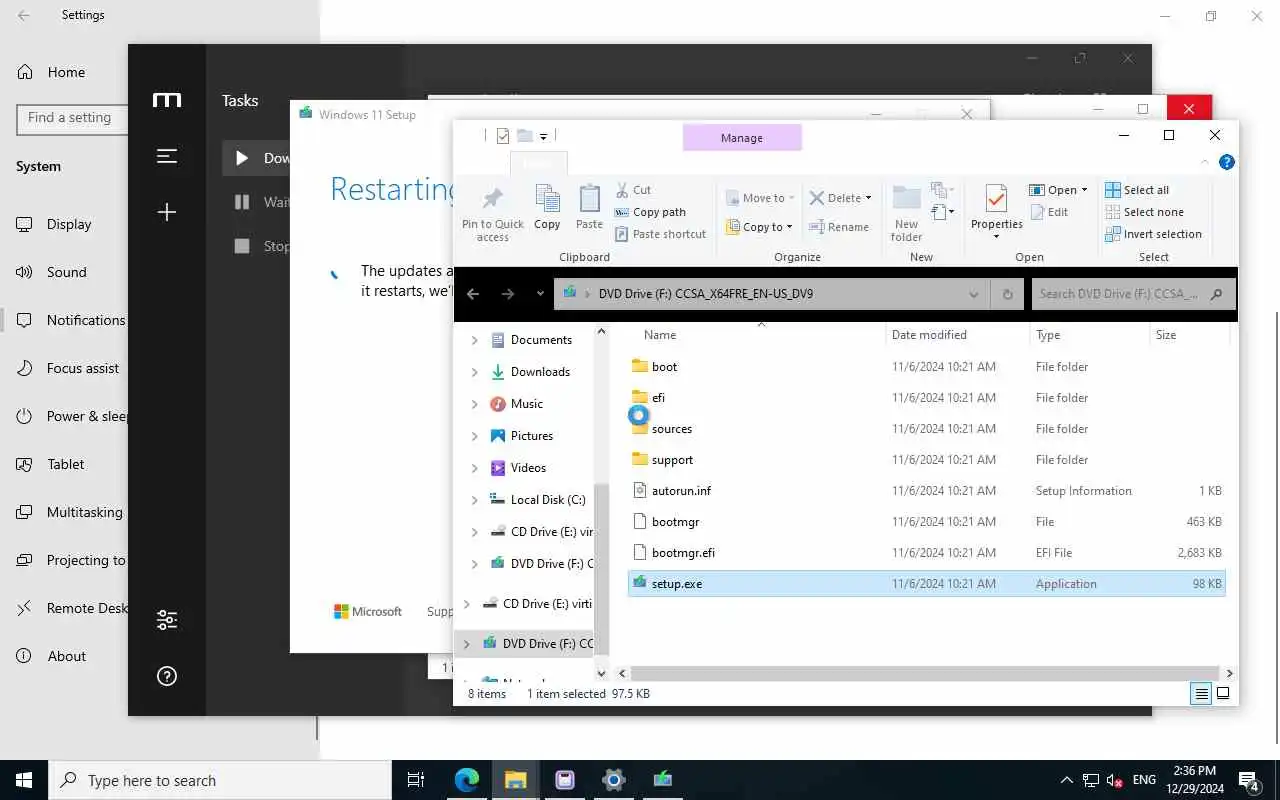Select Pictures in the navigation pane
The image size is (1280, 800).
(531, 436)
